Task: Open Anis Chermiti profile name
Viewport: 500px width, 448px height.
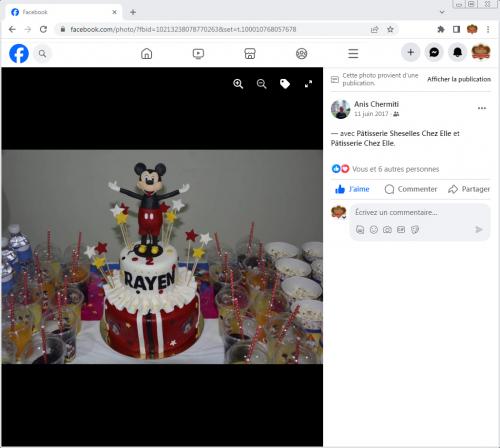Action: (376, 104)
